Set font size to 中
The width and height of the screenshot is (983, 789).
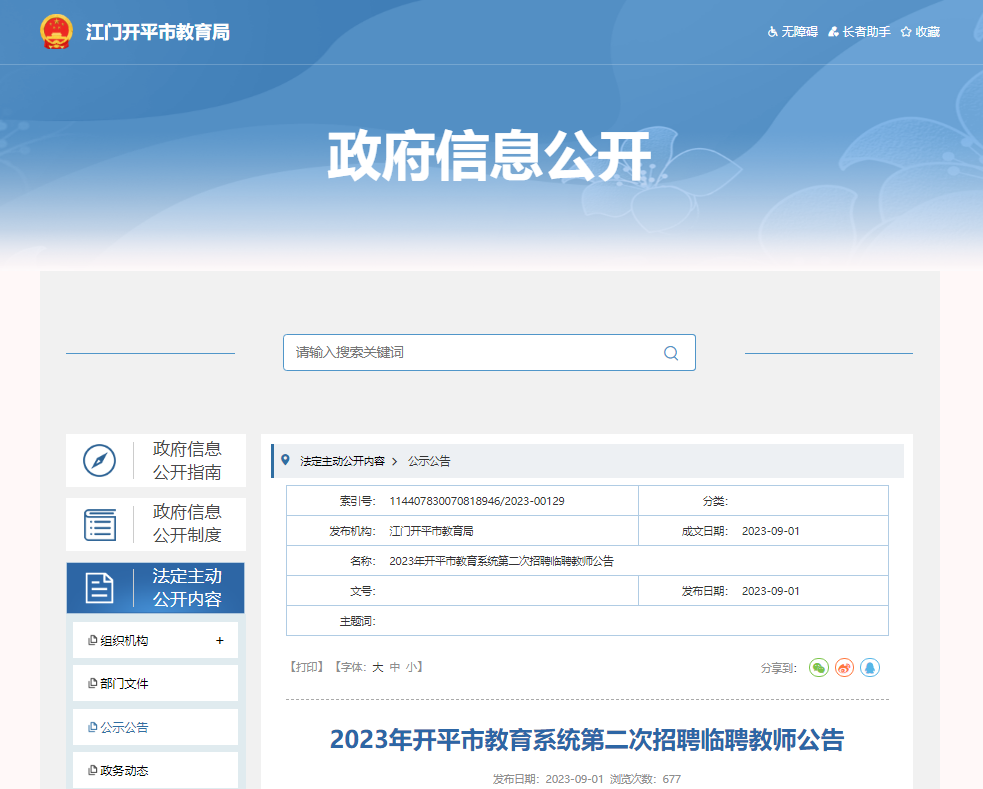[395, 666]
